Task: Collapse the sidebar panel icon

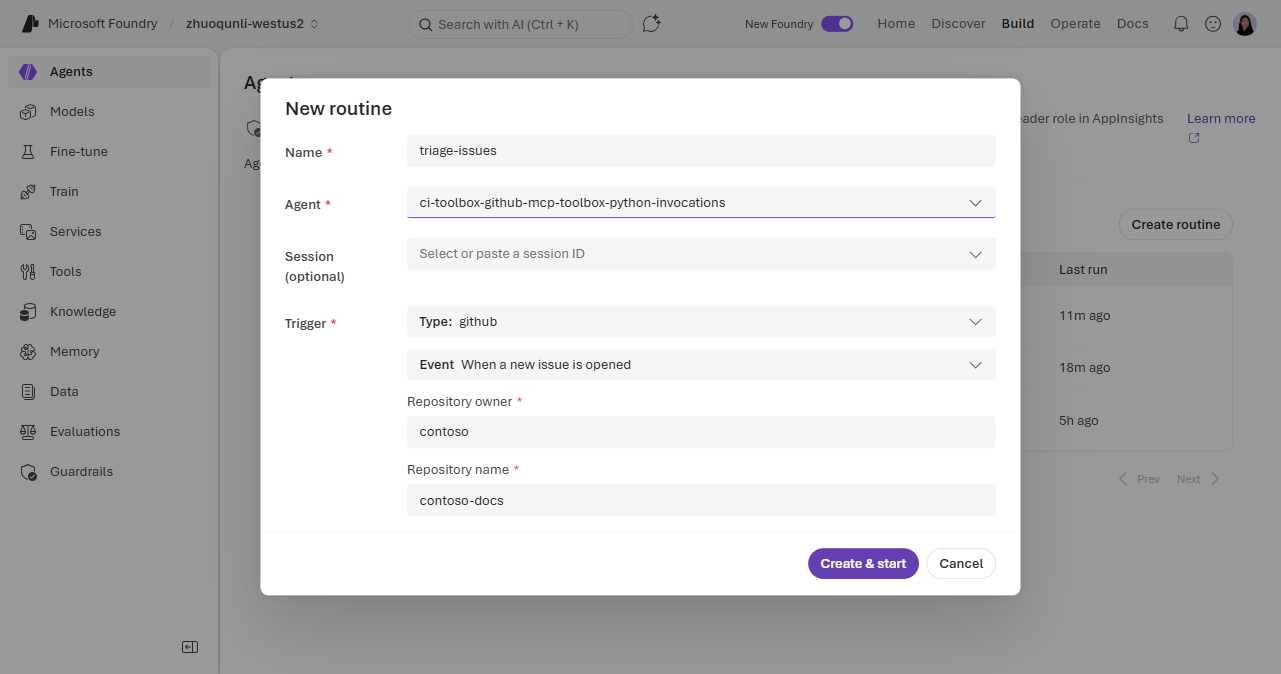Action: click(190, 647)
